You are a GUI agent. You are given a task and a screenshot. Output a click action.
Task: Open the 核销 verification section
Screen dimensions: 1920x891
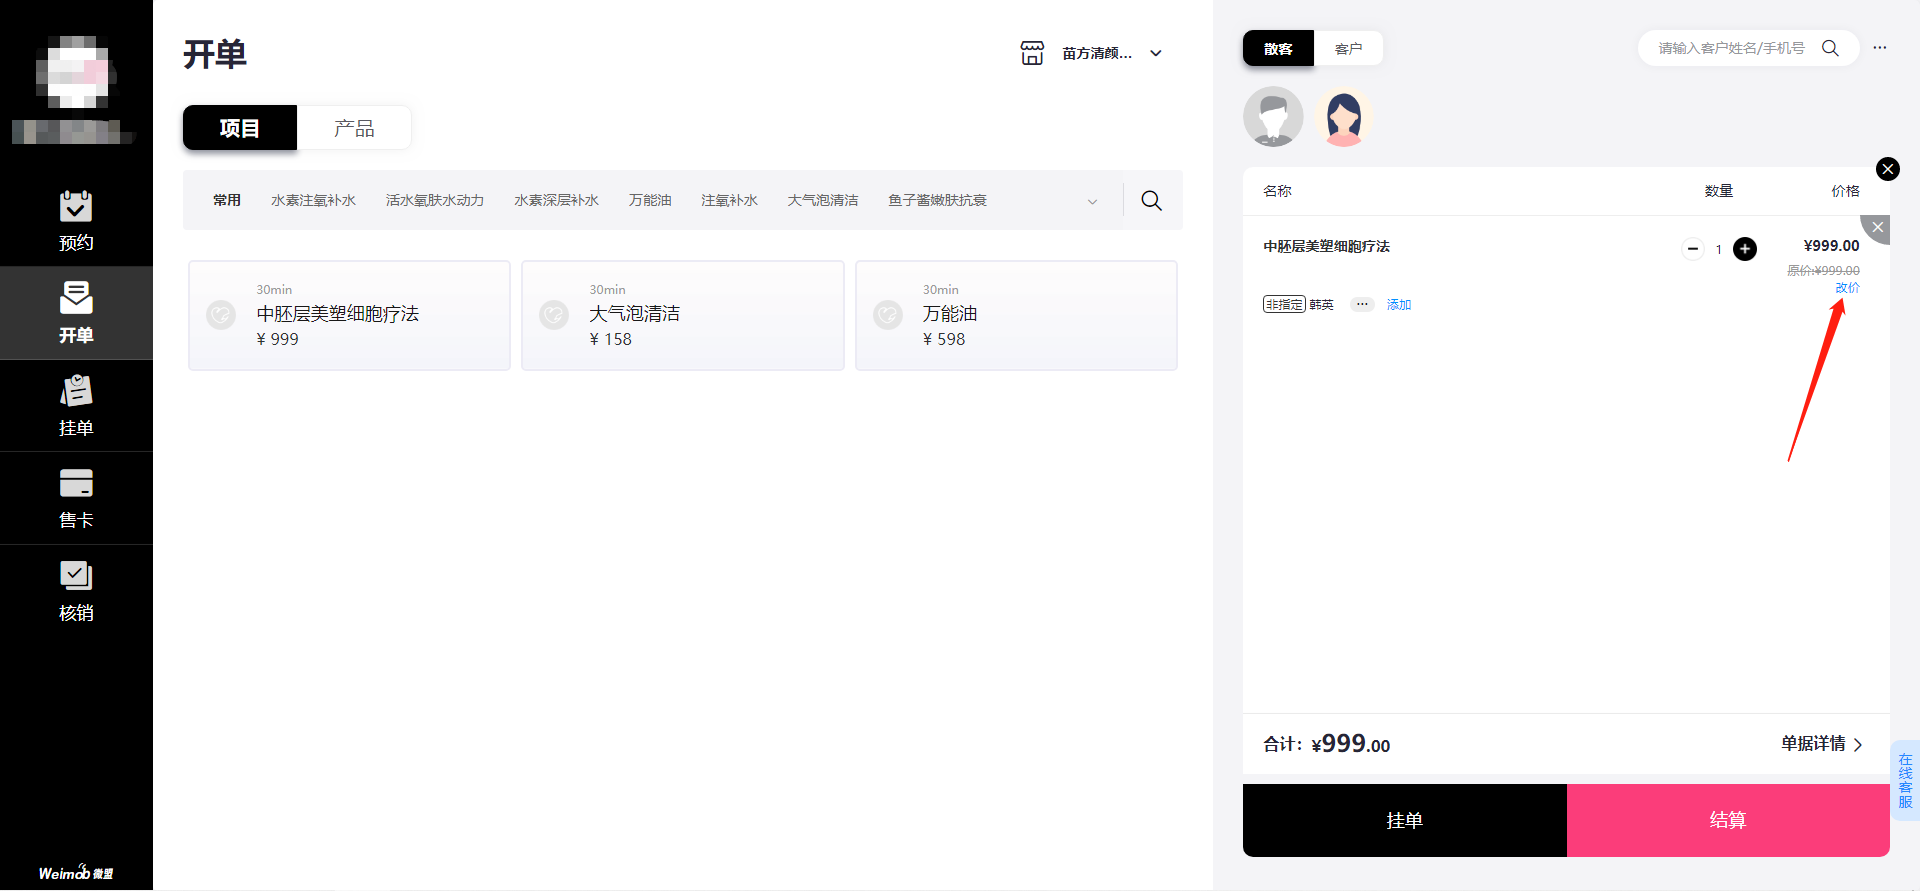pyautogui.click(x=76, y=591)
